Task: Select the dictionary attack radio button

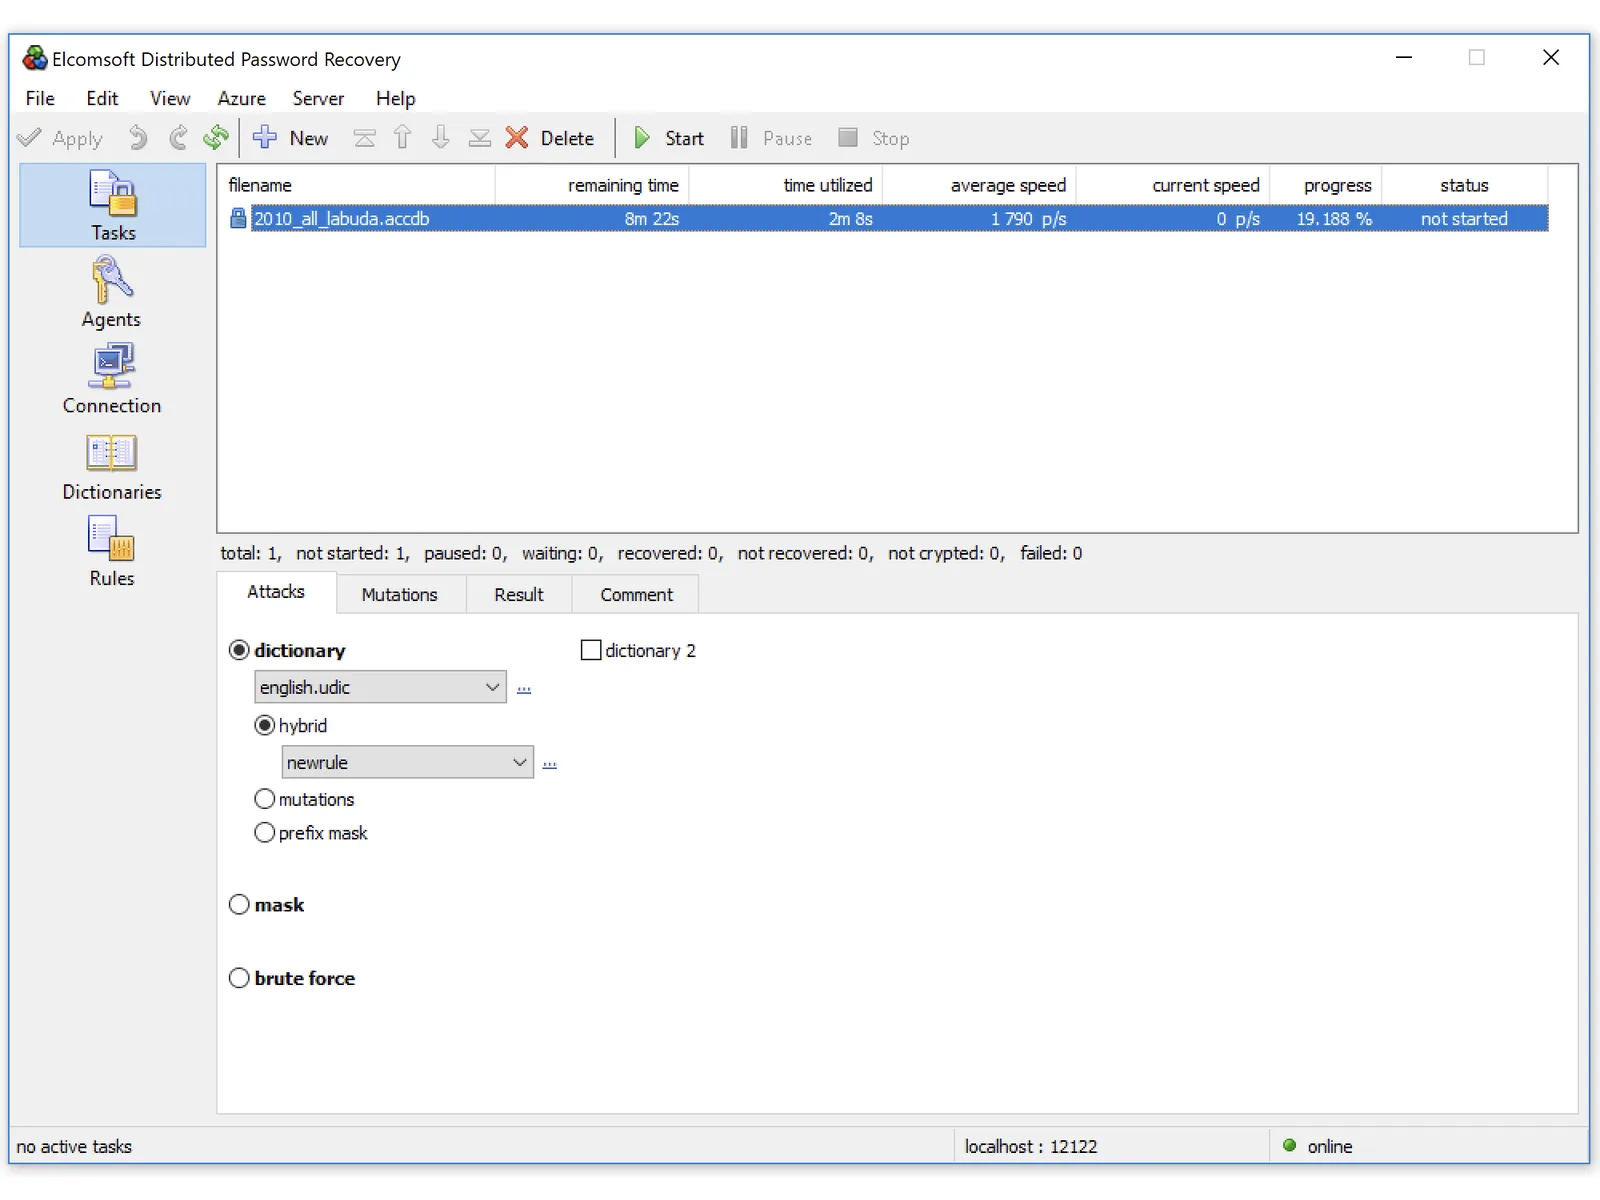Action: pyautogui.click(x=239, y=650)
